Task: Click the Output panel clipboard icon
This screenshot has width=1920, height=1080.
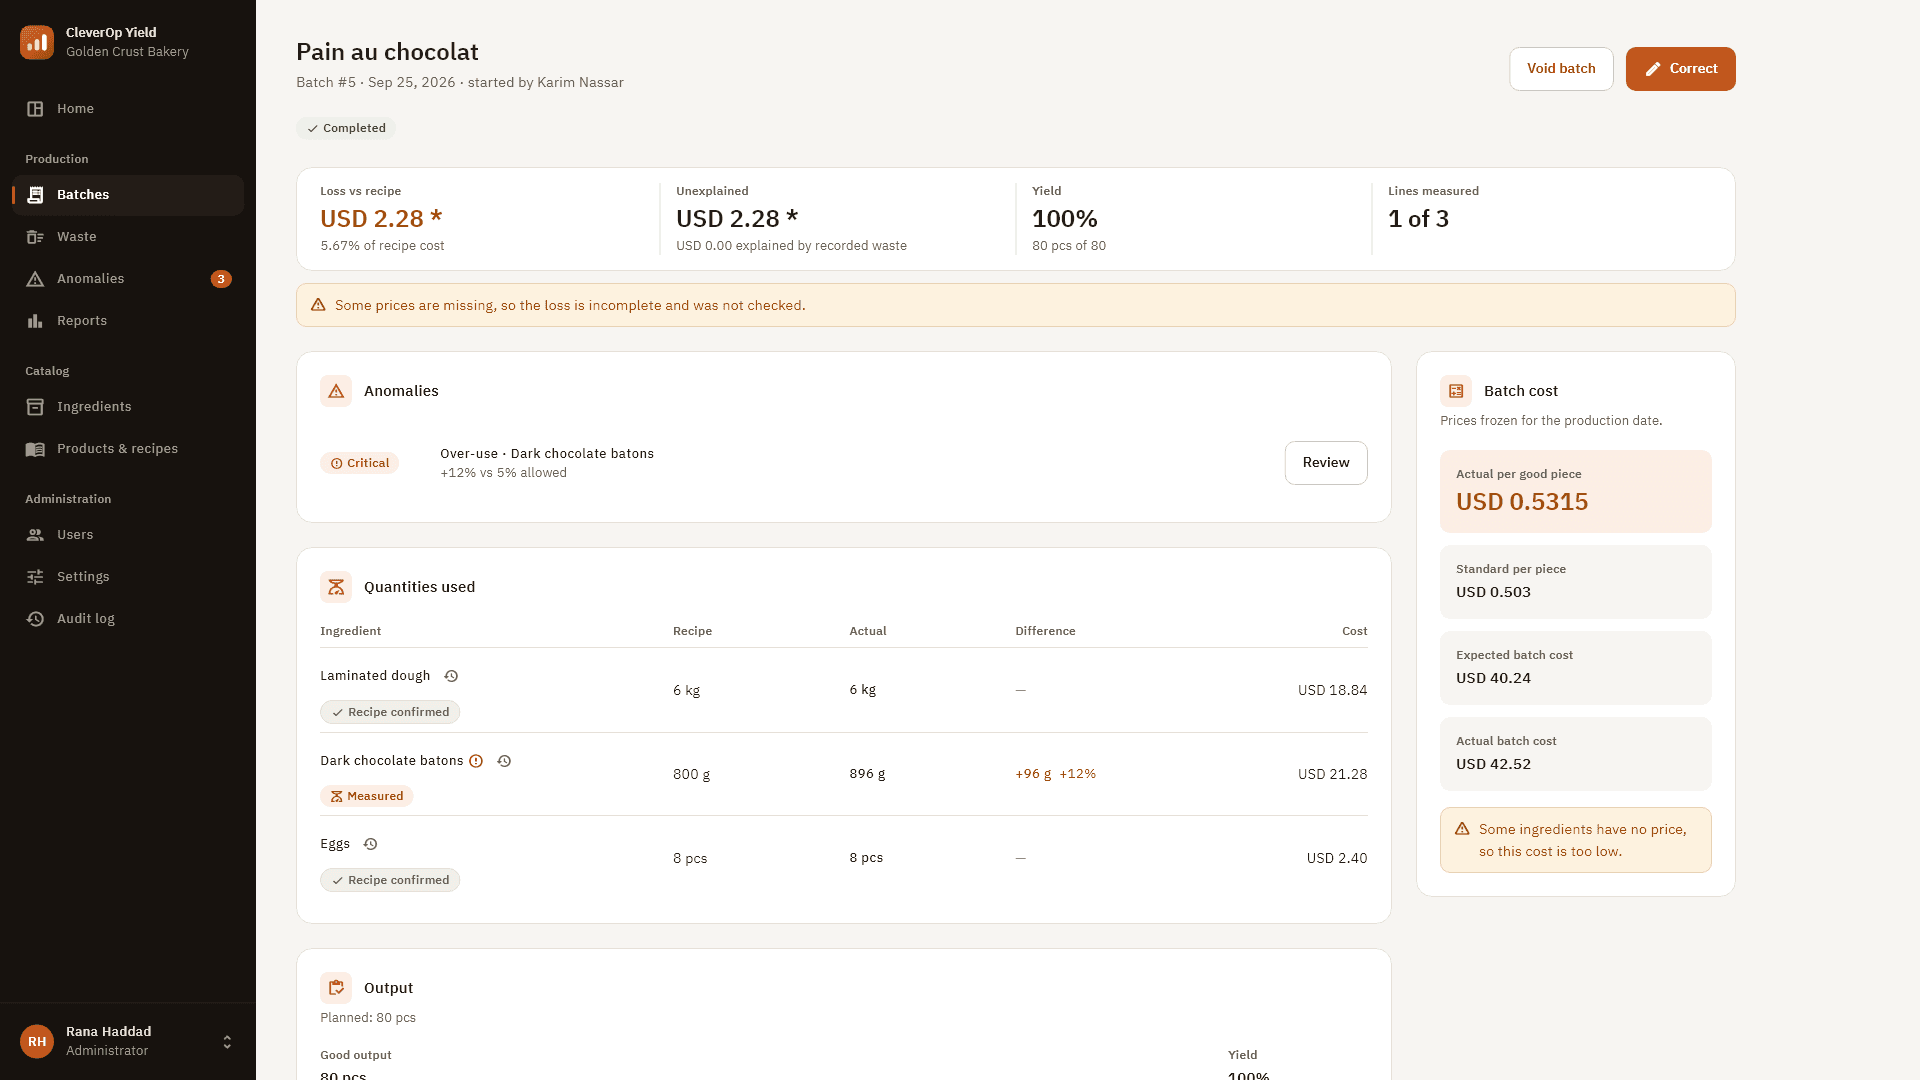Action: pyautogui.click(x=336, y=988)
